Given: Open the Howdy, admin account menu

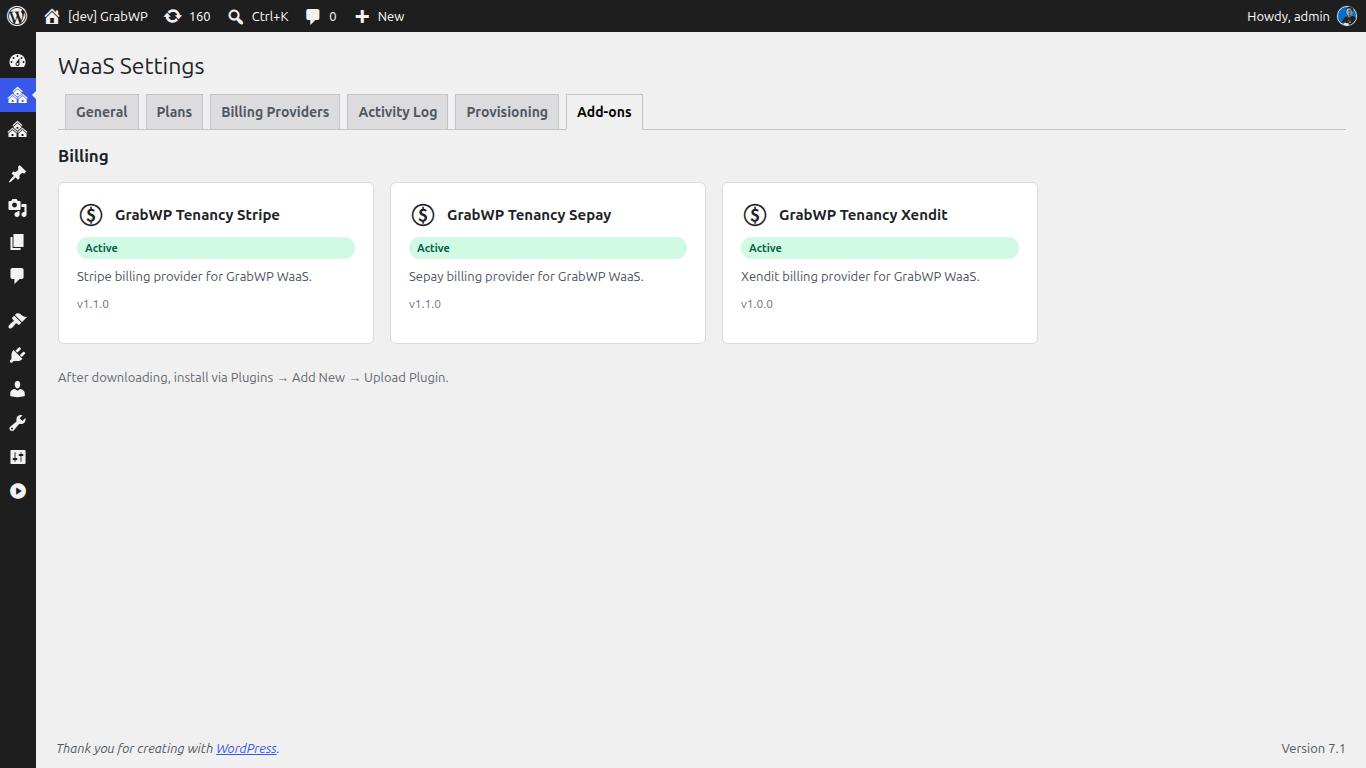Looking at the screenshot, I should pyautogui.click(x=1302, y=16).
